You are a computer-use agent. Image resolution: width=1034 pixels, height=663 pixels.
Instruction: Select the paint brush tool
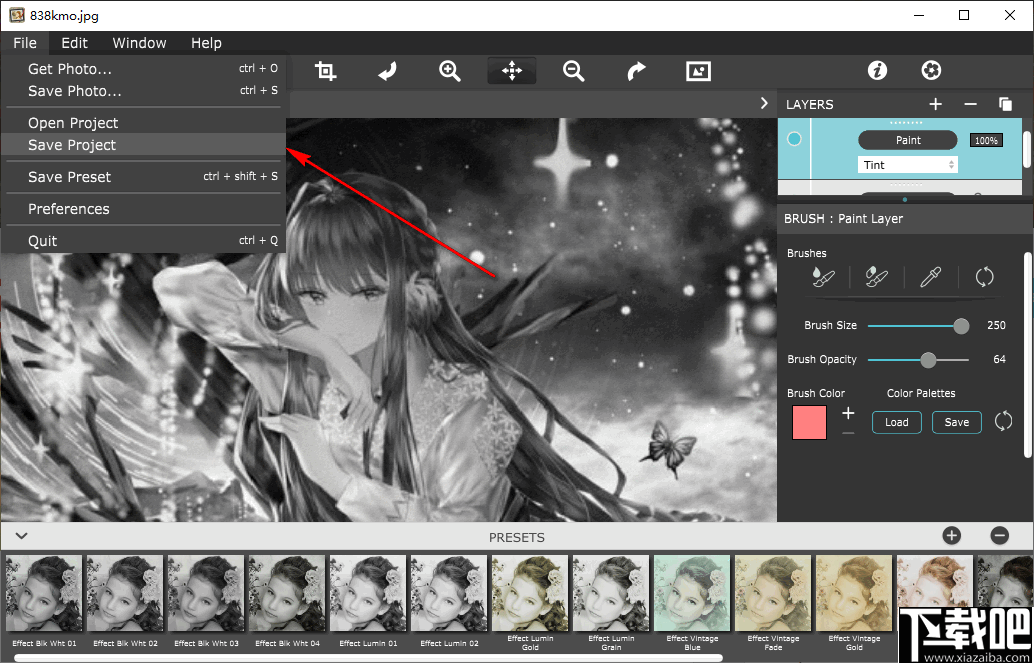[823, 278]
